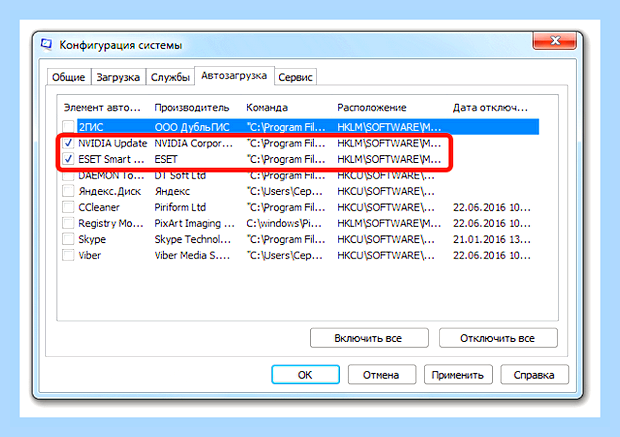Select the Автозагрузка tab
The width and height of the screenshot is (620, 437).
[x=234, y=76]
